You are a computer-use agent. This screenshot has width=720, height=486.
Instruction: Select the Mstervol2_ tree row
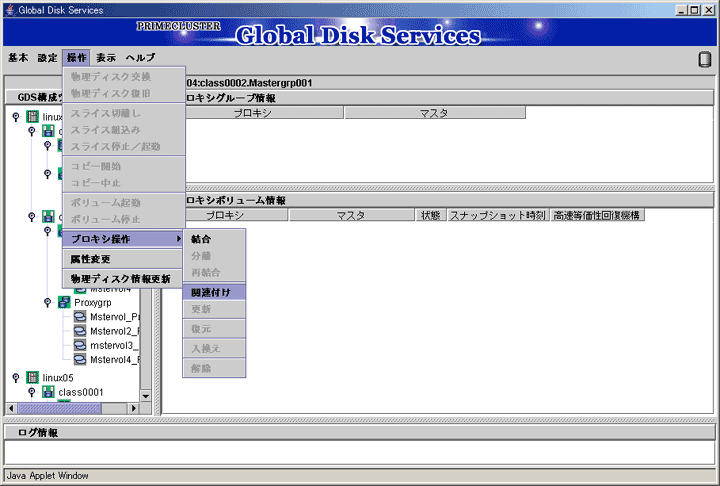(114, 331)
